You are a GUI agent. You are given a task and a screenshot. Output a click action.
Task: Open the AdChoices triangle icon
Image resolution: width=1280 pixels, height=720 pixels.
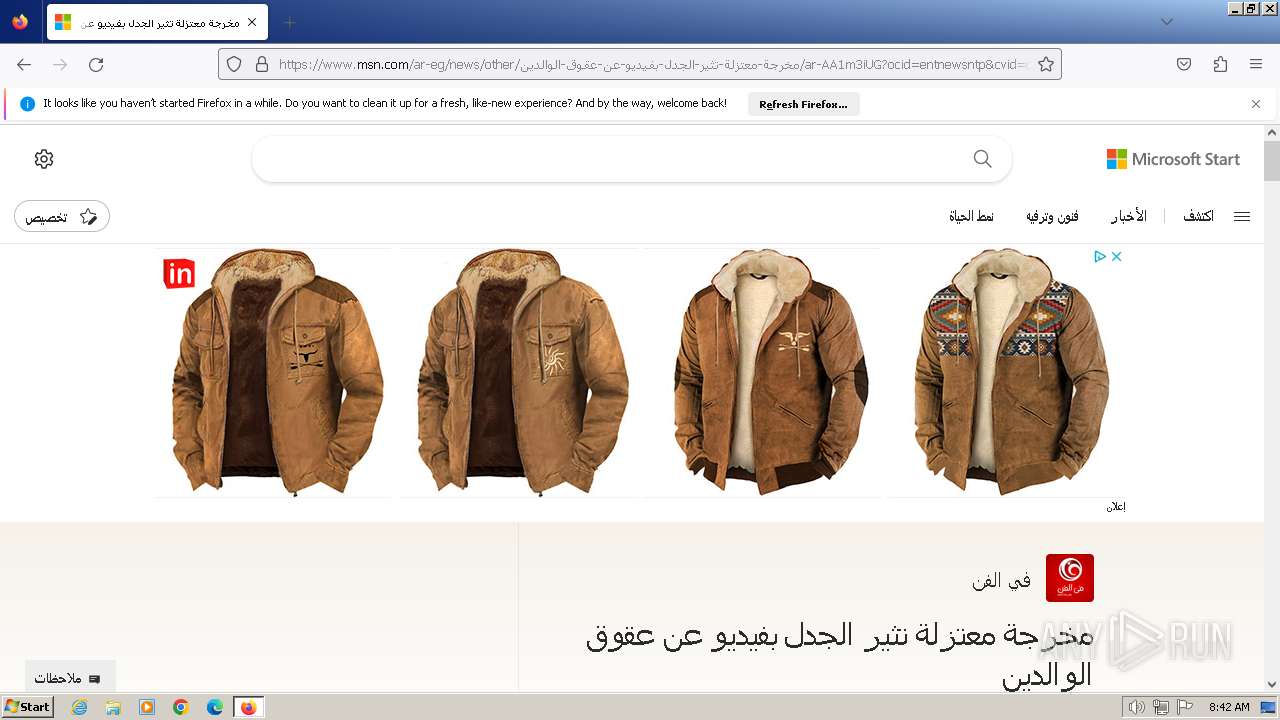(1099, 257)
